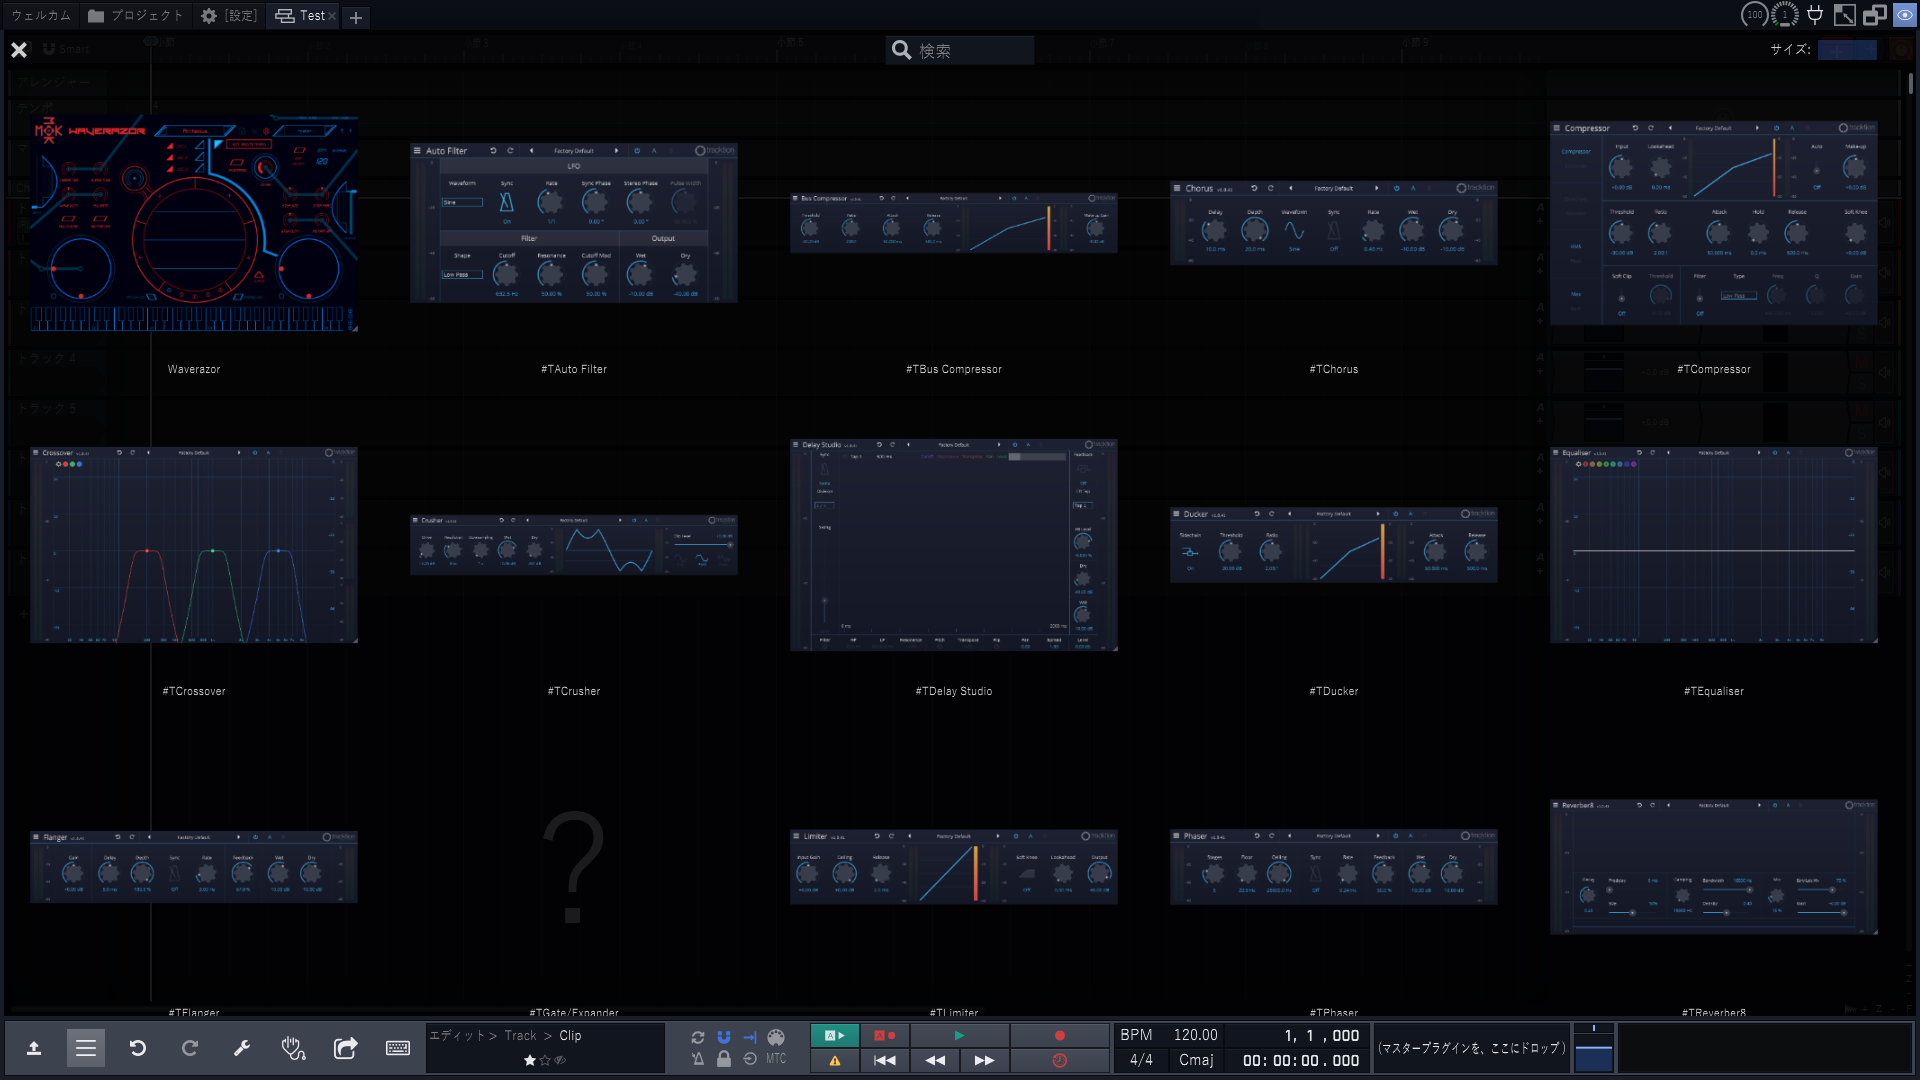Click the plug icon in the top bar
The width and height of the screenshot is (1920, 1080).
(x=1815, y=15)
